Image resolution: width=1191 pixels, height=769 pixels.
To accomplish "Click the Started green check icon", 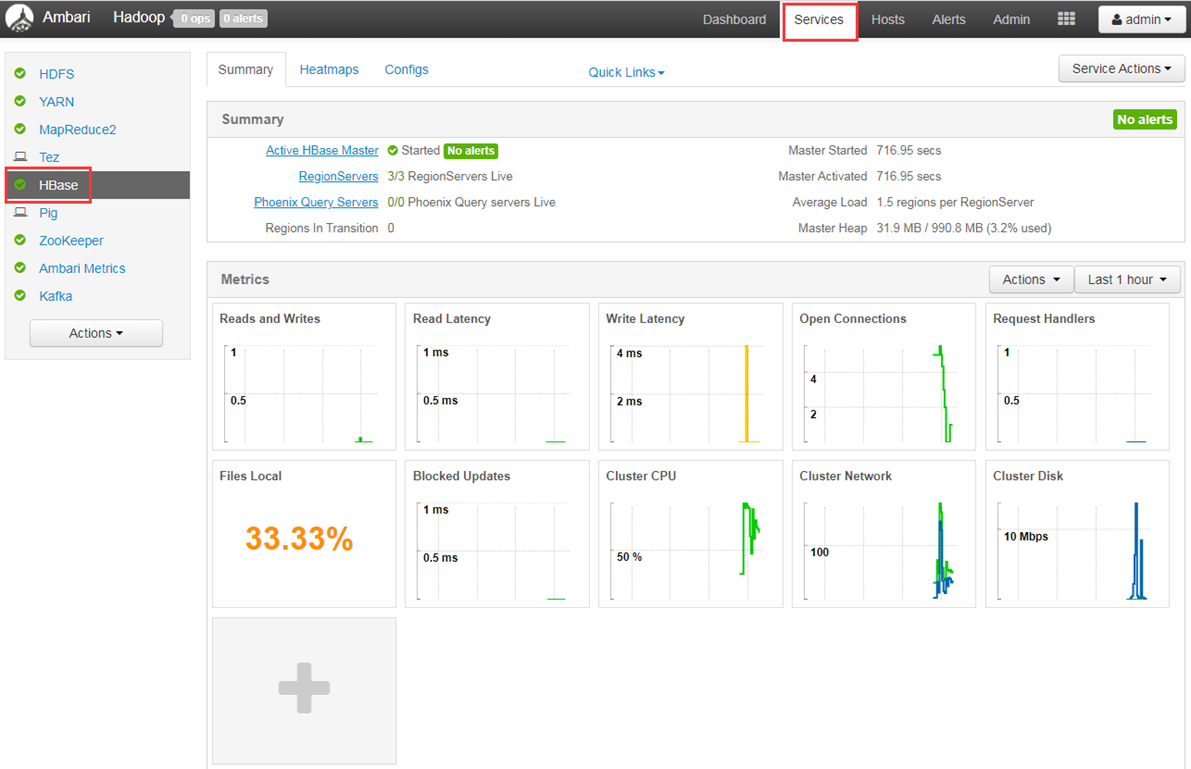I will 393,150.
